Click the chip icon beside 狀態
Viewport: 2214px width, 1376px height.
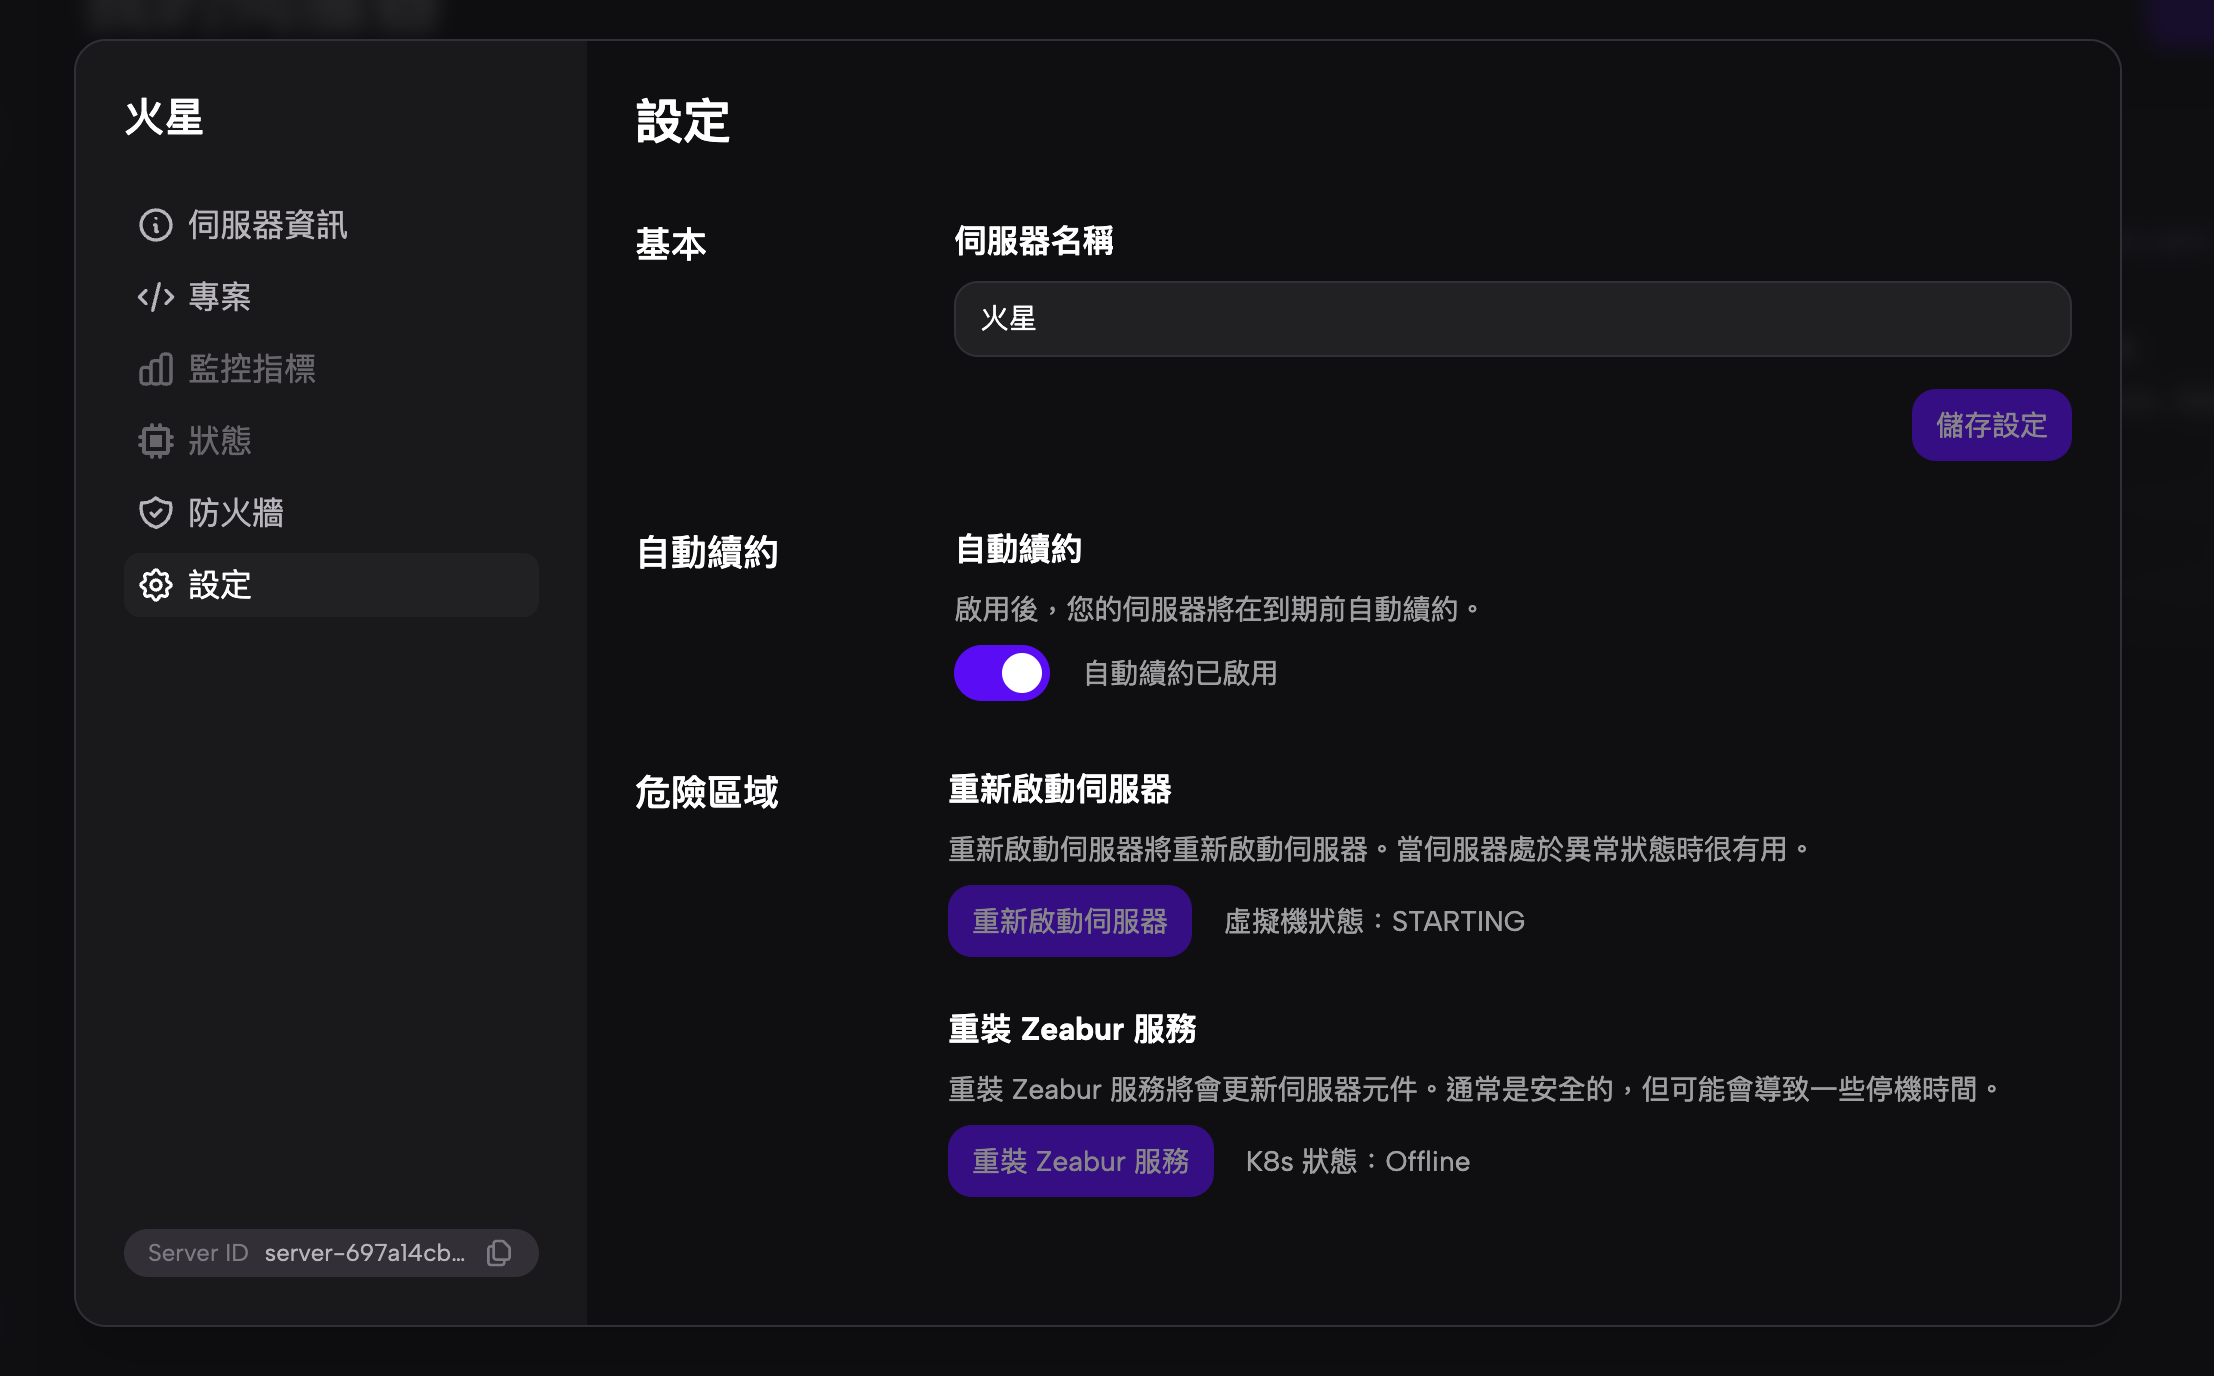[x=155, y=441]
